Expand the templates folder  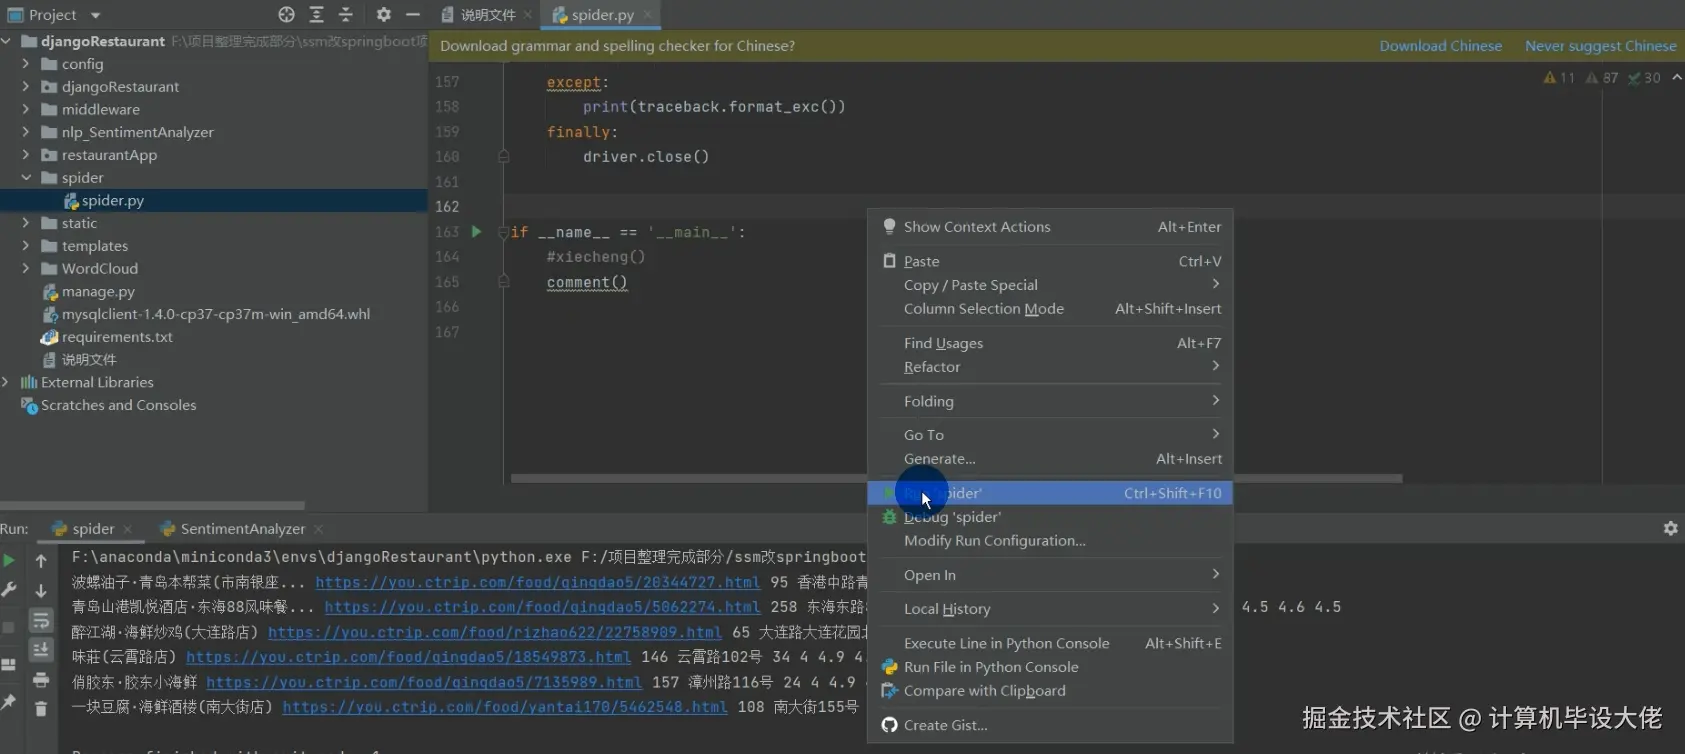click(x=26, y=246)
